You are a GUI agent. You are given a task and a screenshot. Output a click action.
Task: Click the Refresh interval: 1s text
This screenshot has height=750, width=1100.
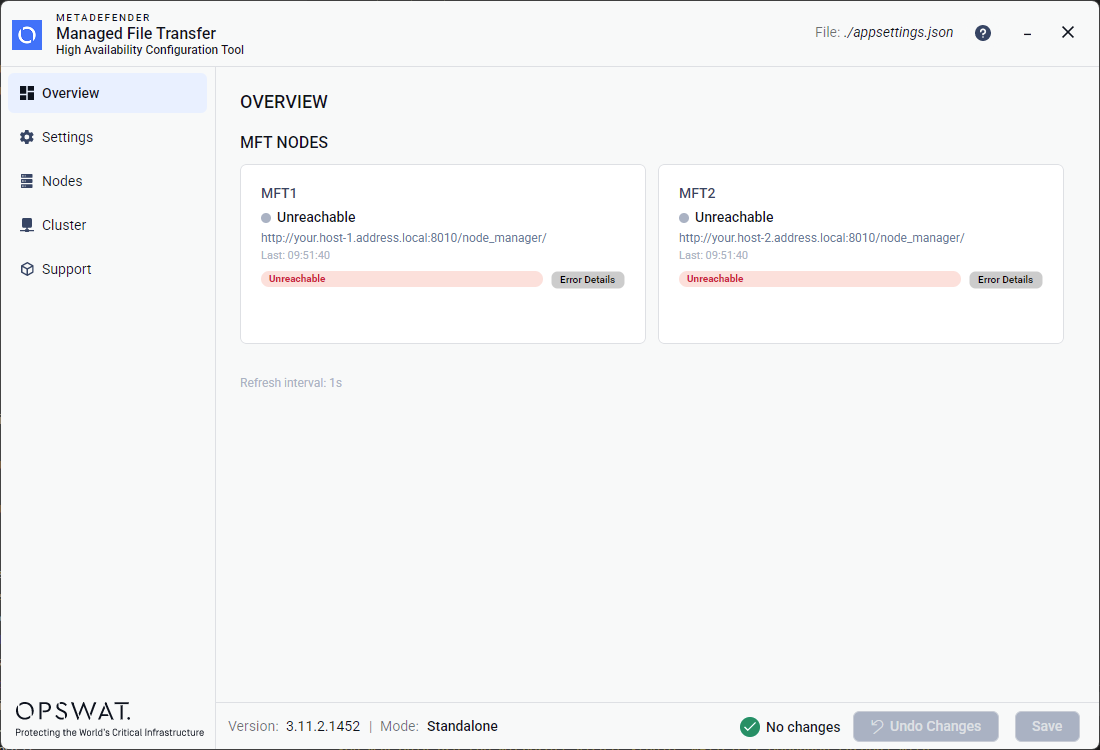(290, 382)
